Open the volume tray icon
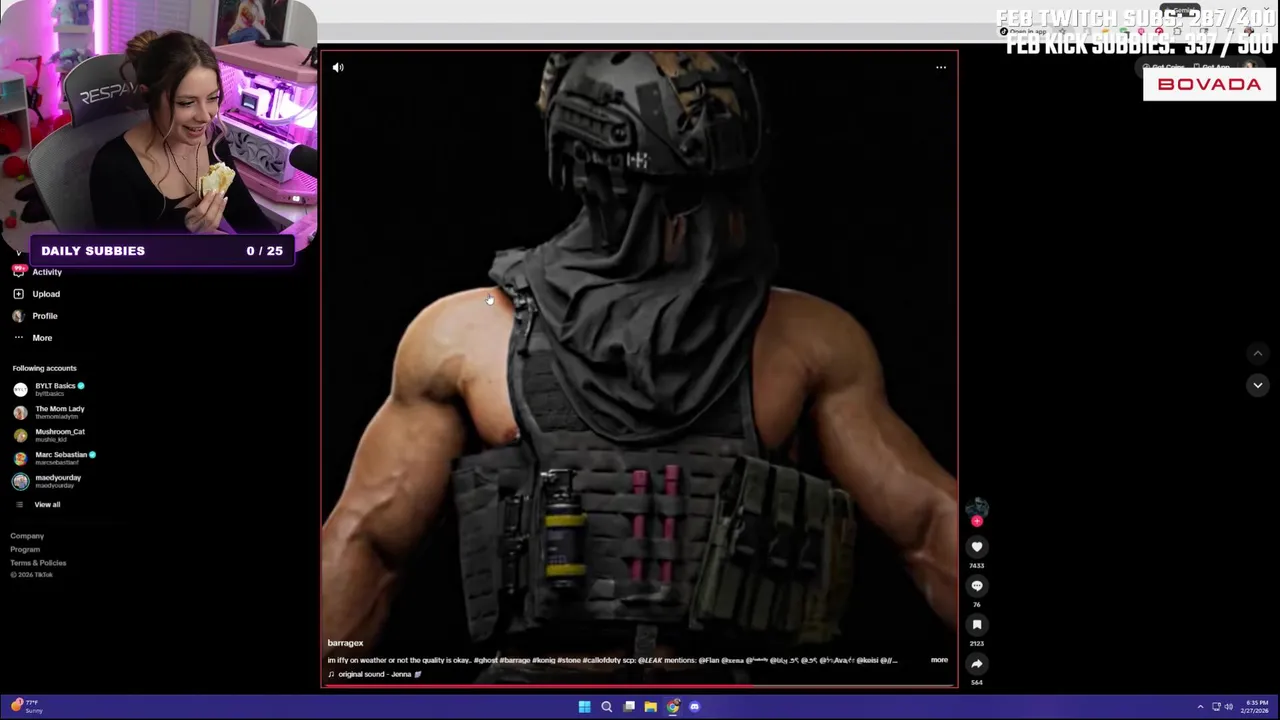 coord(1228,707)
